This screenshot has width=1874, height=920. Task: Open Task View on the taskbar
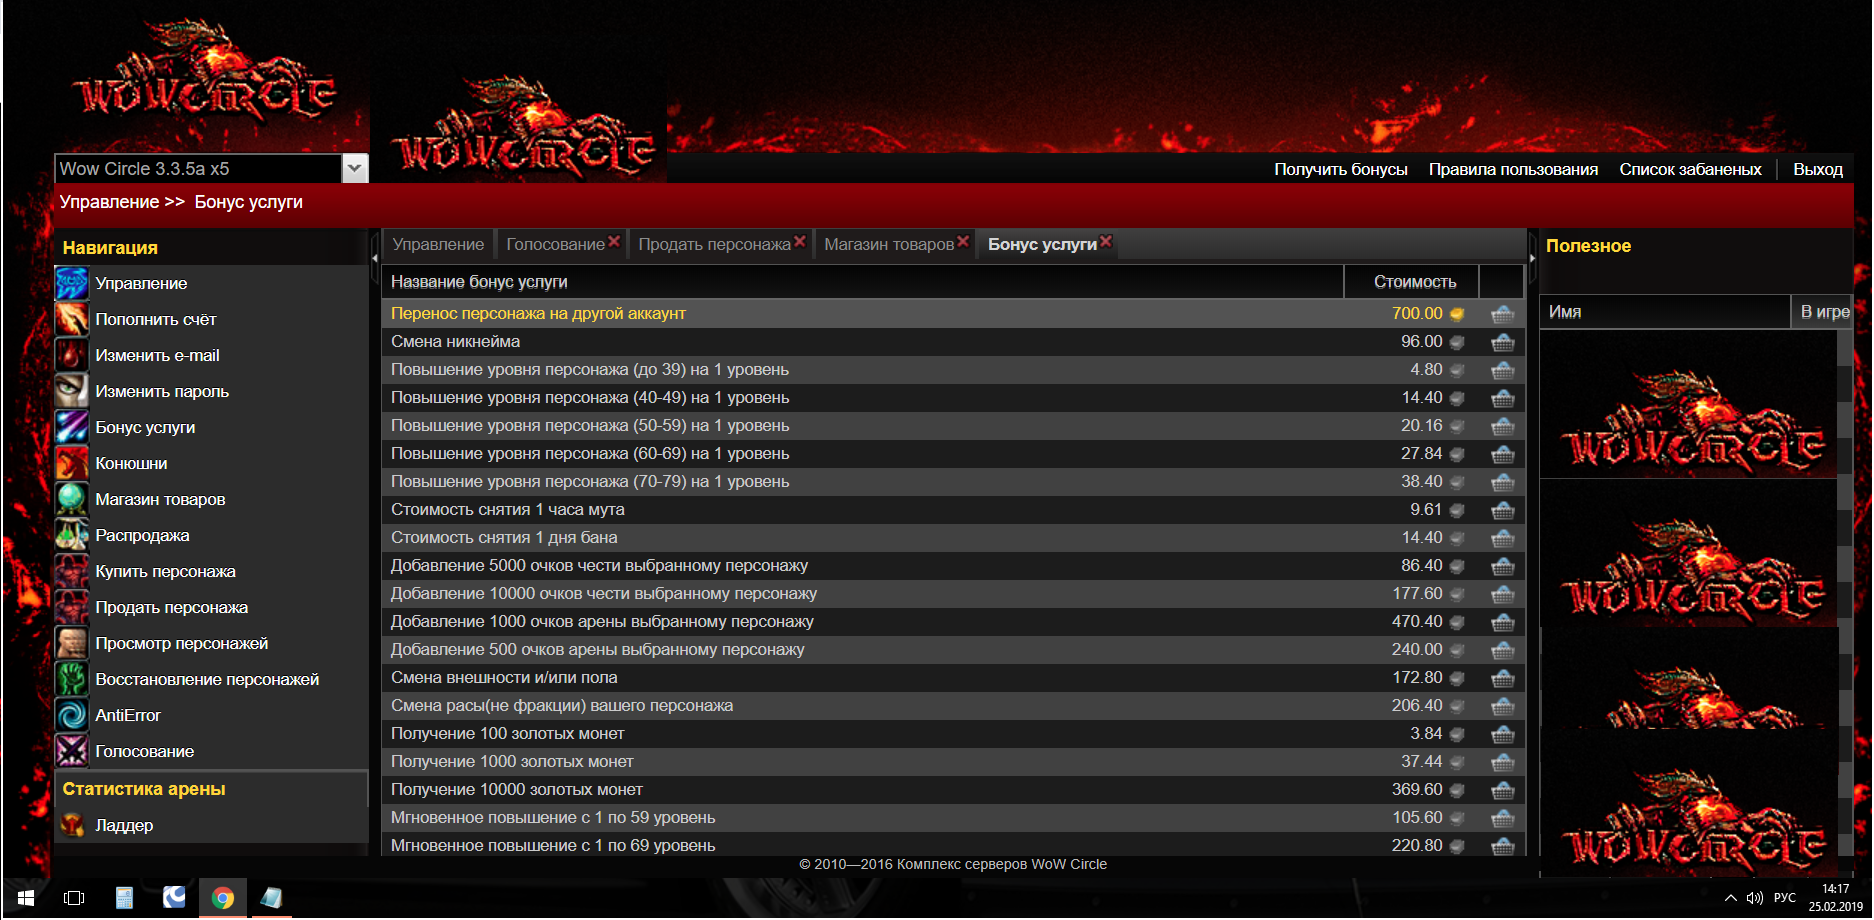[74, 898]
